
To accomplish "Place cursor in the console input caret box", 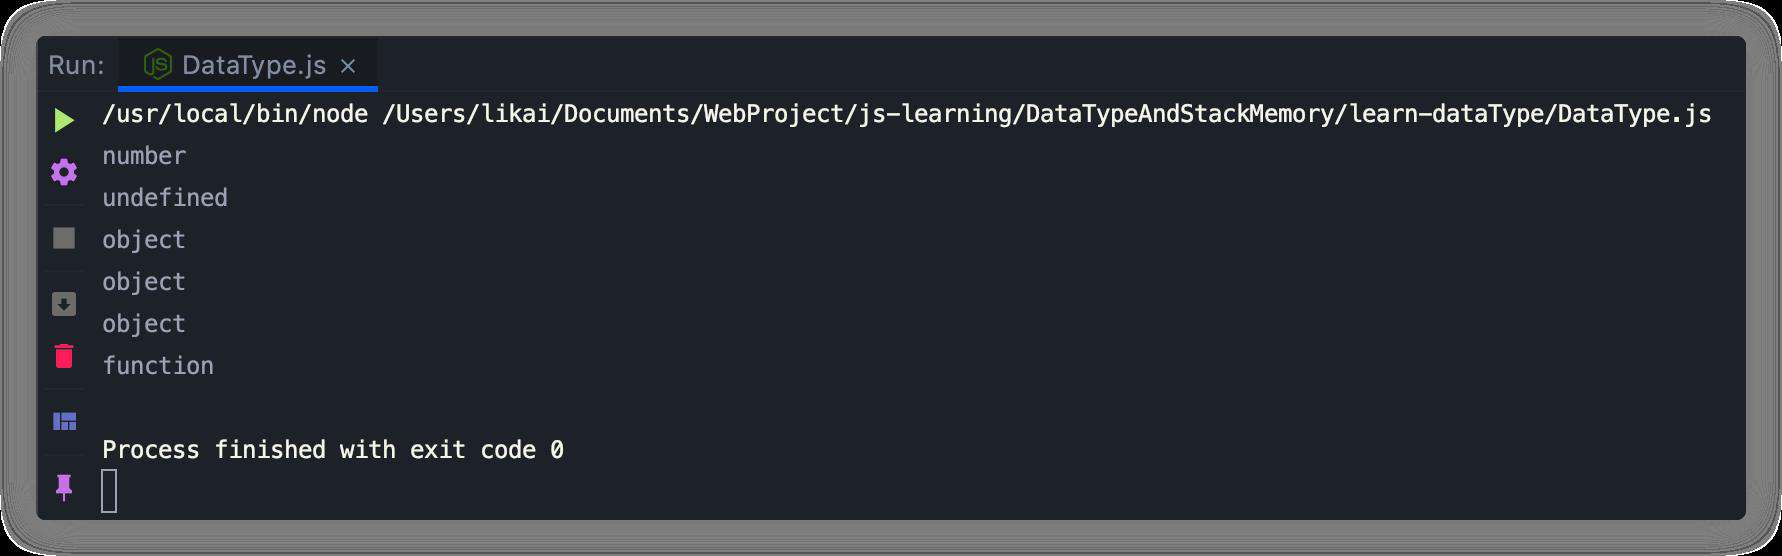I will tap(109, 491).
